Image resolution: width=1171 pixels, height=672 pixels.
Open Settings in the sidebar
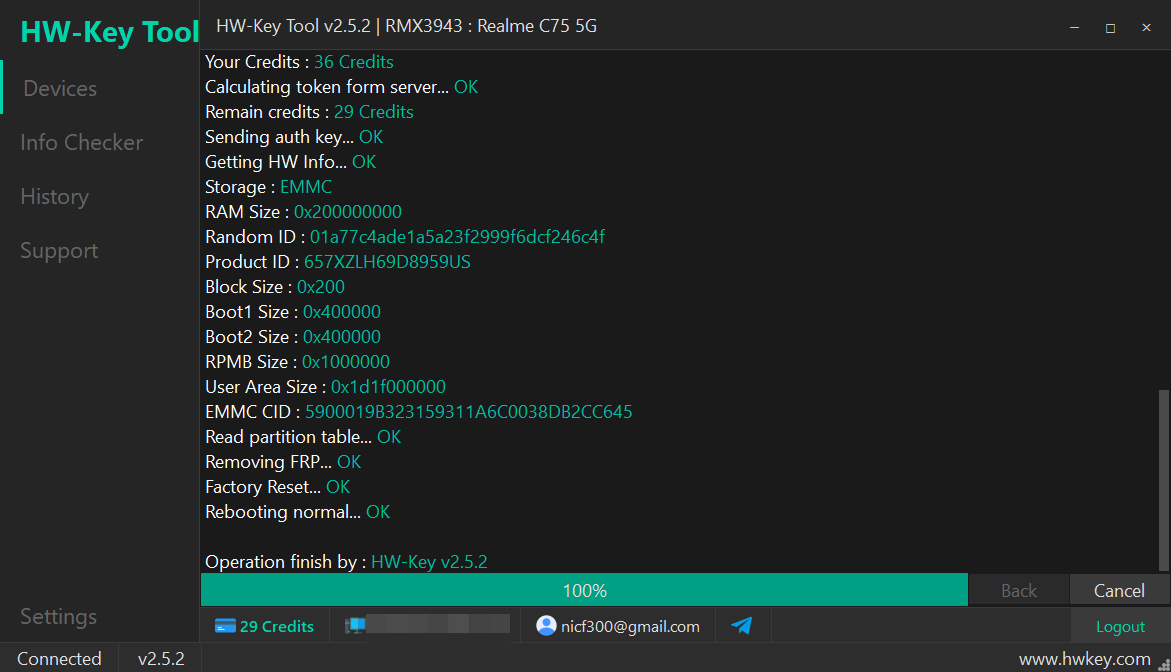pyautogui.click(x=58, y=617)
